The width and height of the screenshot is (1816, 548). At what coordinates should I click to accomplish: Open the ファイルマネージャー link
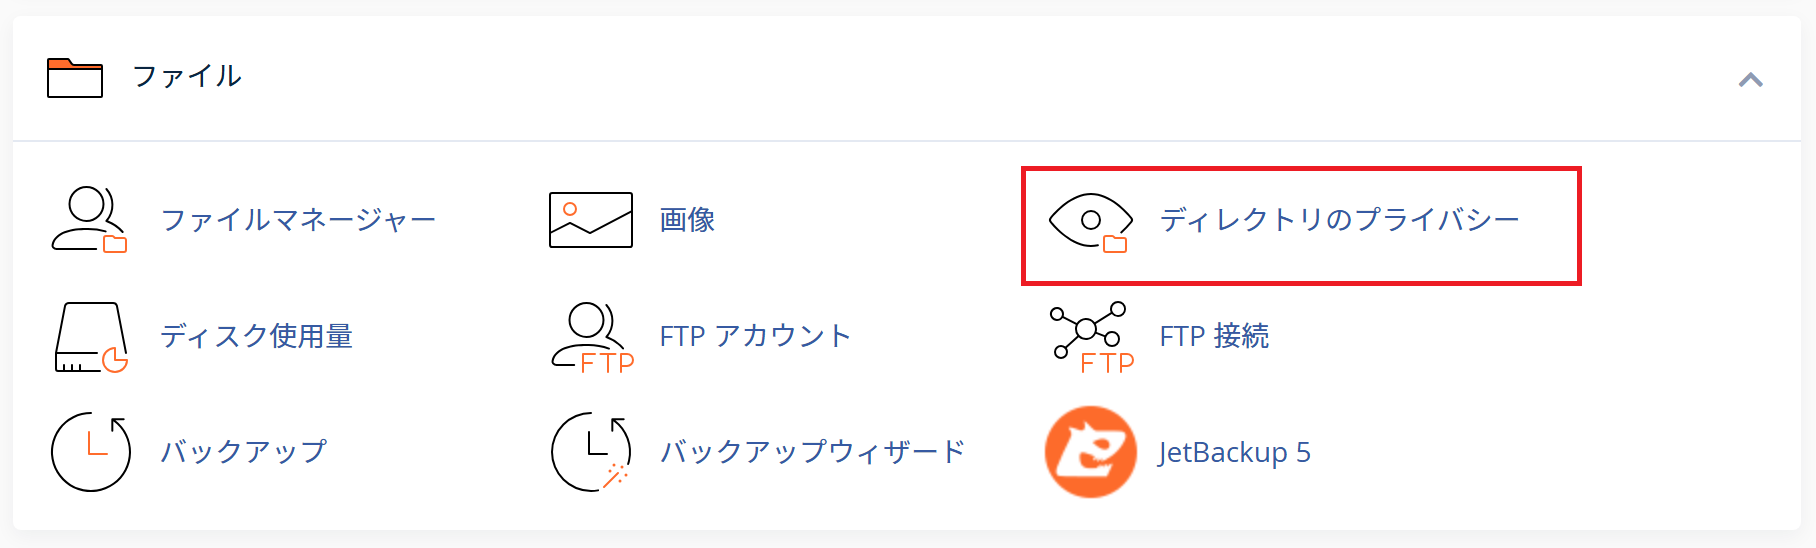(298, 220)
